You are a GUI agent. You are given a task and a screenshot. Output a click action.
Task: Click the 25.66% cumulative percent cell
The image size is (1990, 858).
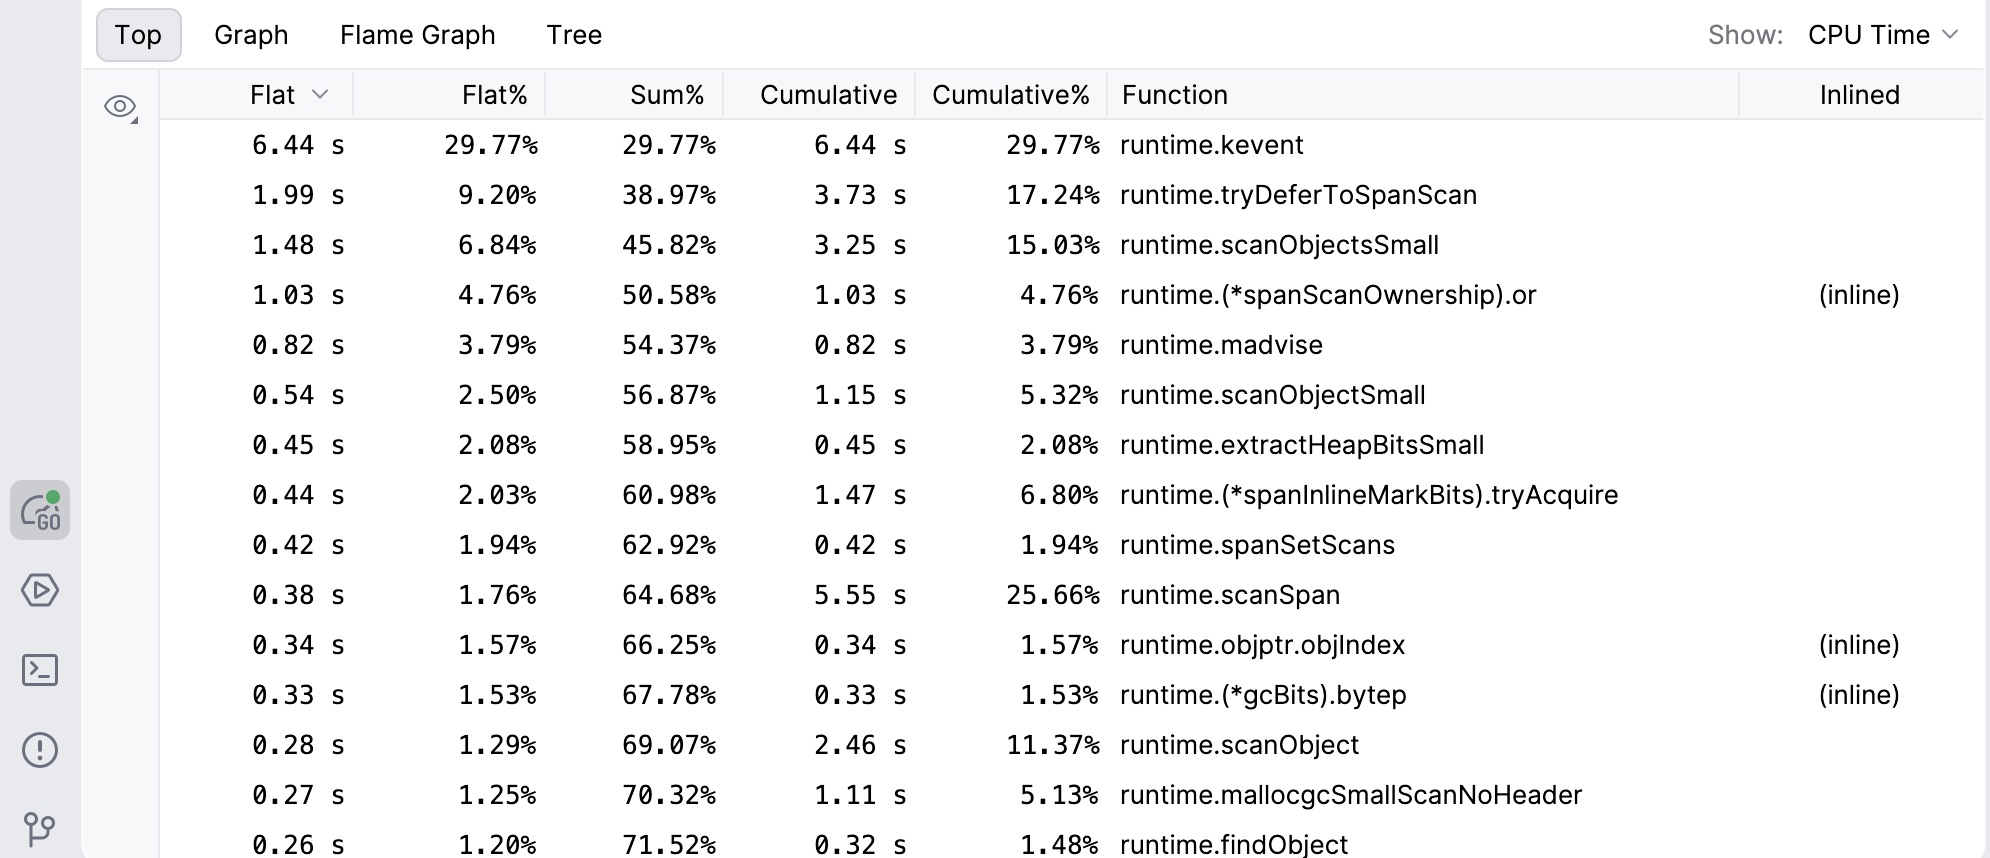coord(1053,595)
